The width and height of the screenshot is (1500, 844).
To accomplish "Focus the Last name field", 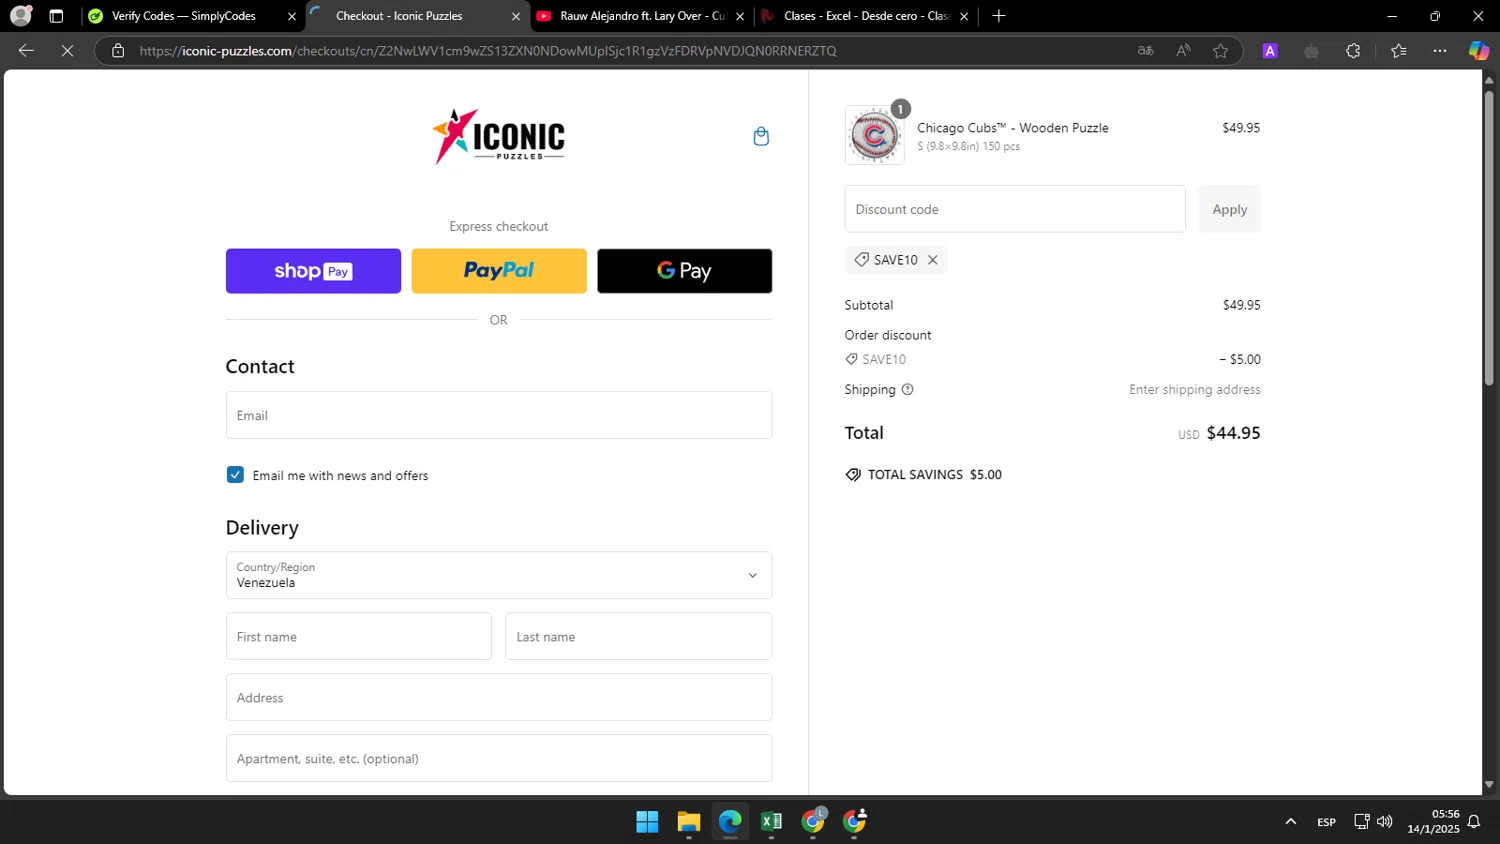I will [x=638, y=636].
